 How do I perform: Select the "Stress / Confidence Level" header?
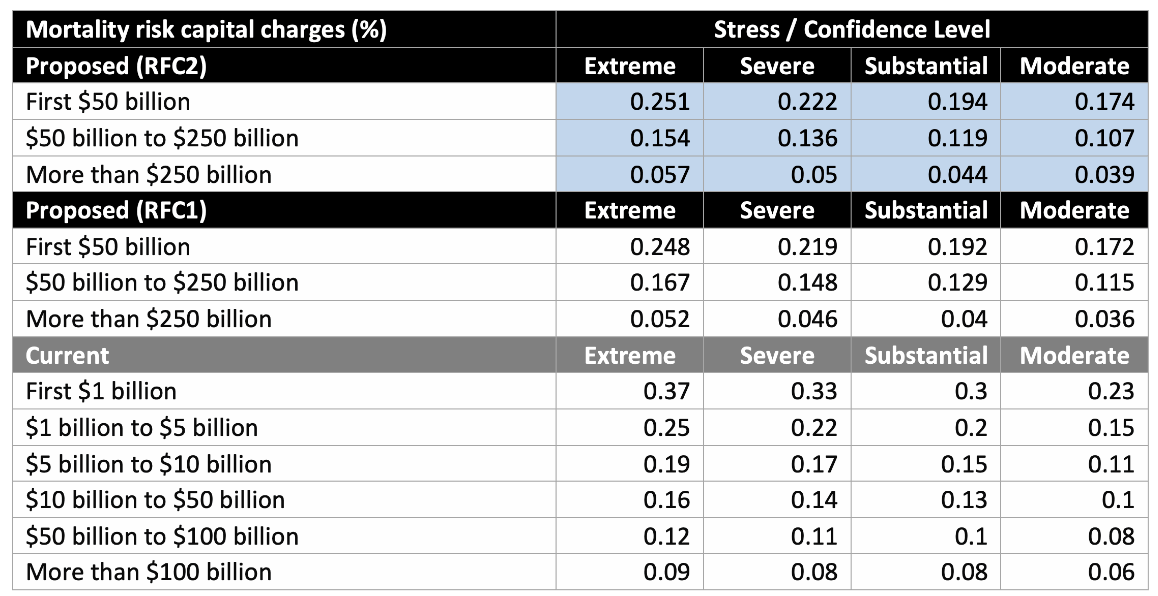[x=852, y=29]
